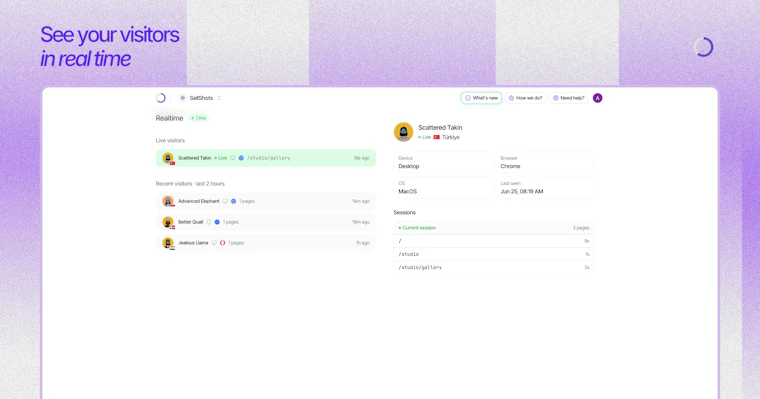Click the 14m ago timestamp
760x399 pixels.
tap(361, 201)
